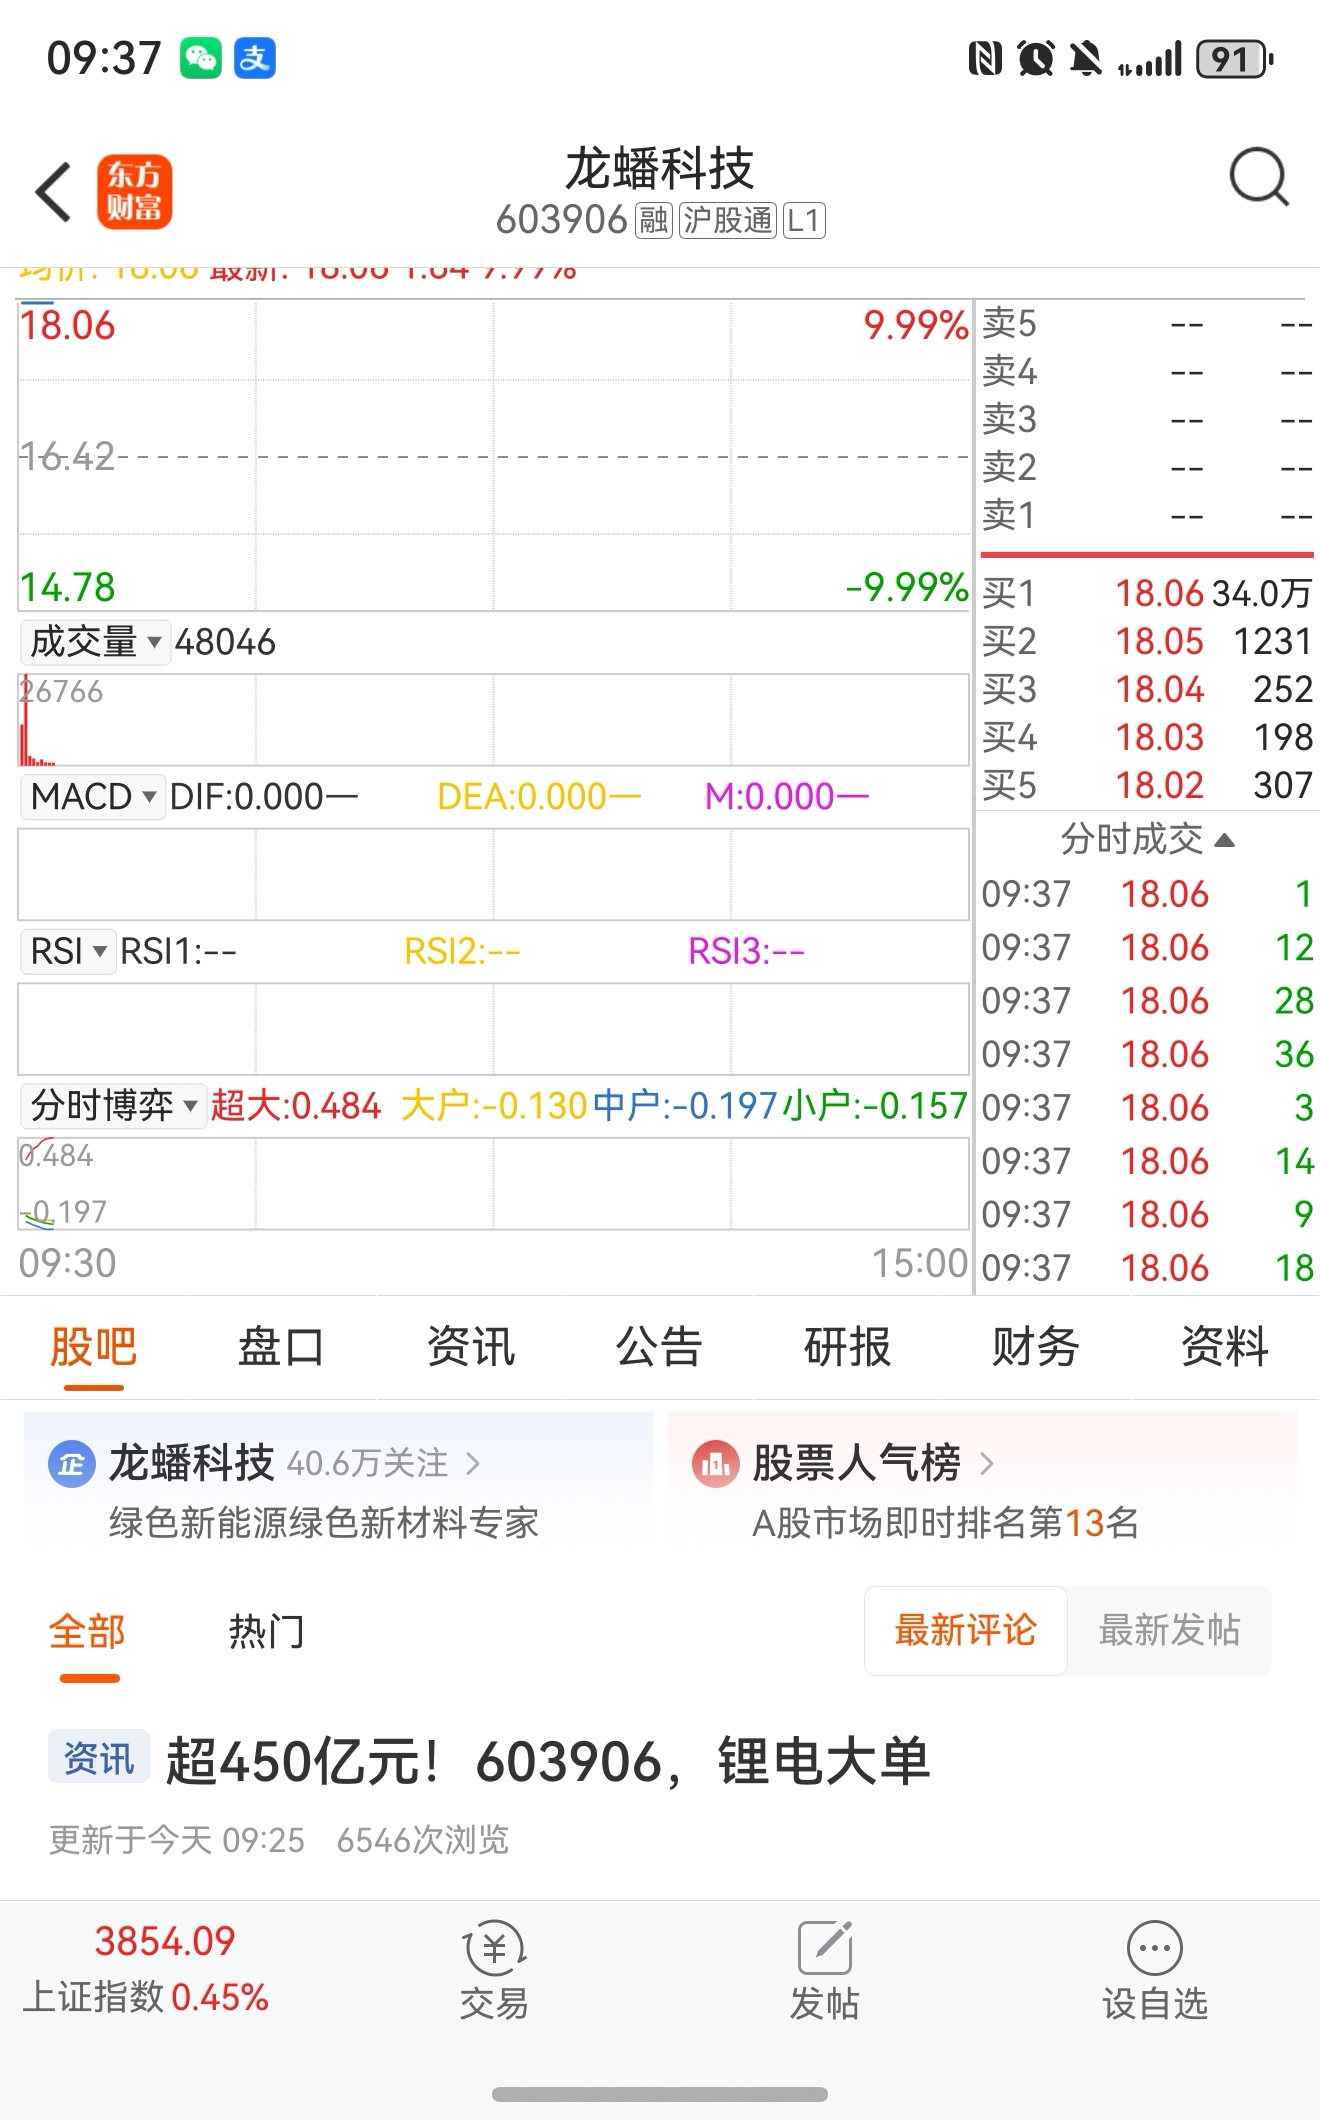The image size is (1320, 2120).
Task: Tap the blue 企 company icon
Action: tap(71, 1465)
